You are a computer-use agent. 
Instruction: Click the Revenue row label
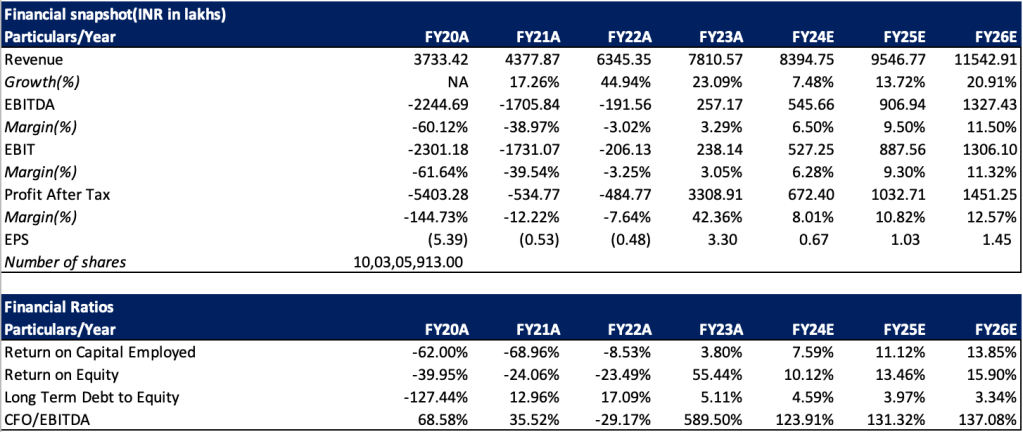32,59
